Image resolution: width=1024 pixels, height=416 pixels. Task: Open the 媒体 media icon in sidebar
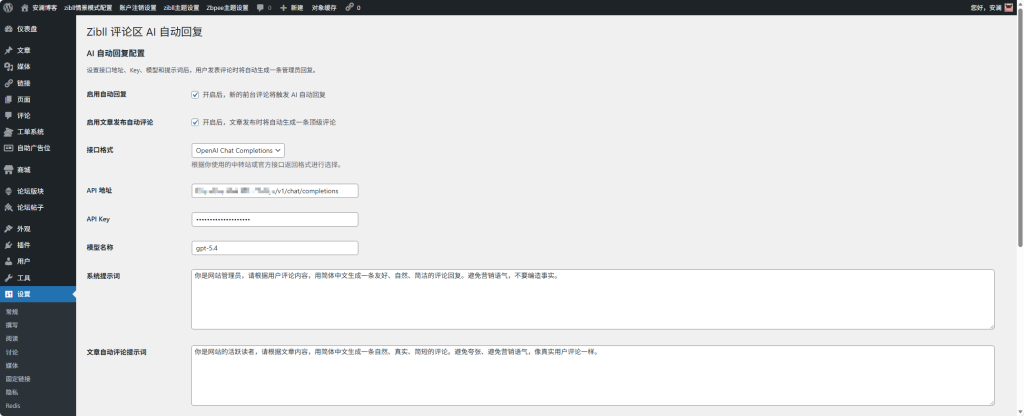point(8,66)
